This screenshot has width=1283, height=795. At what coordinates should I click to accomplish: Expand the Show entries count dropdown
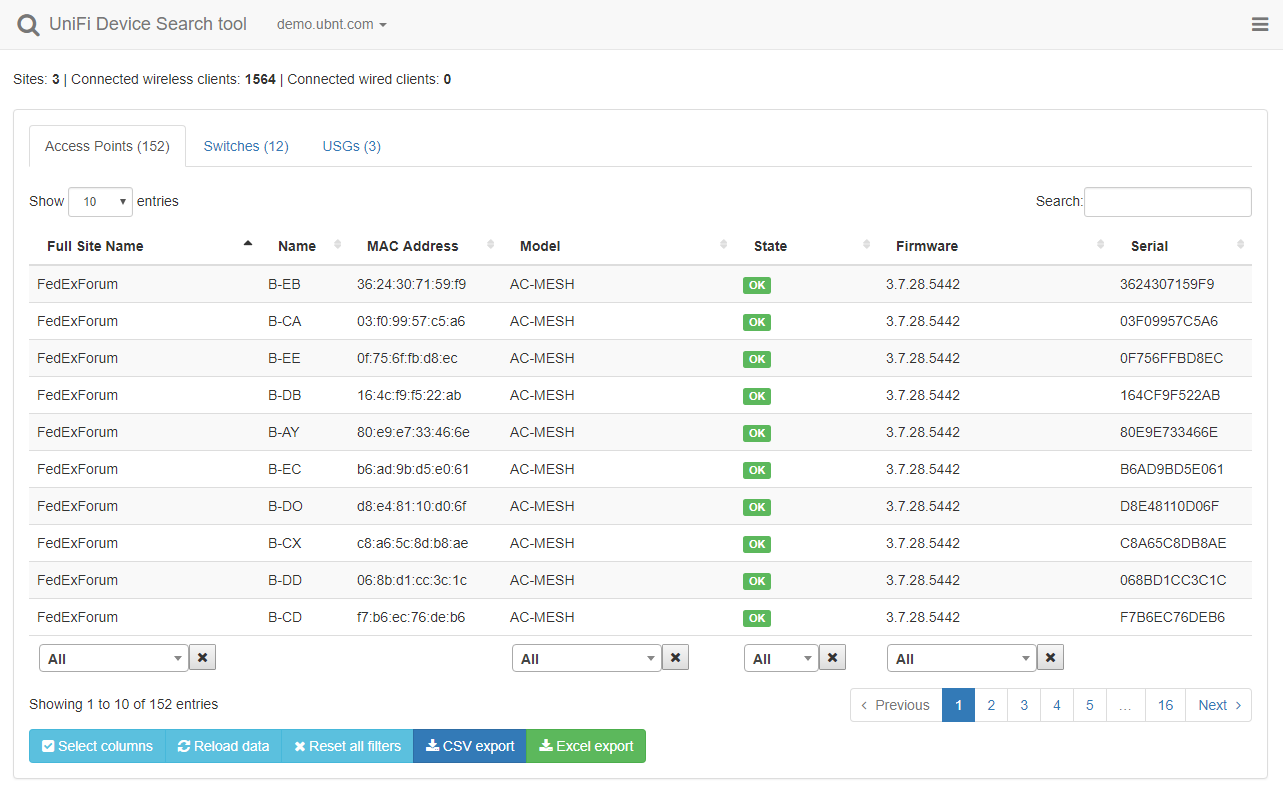pyautogui.click(x=100, y=202)
